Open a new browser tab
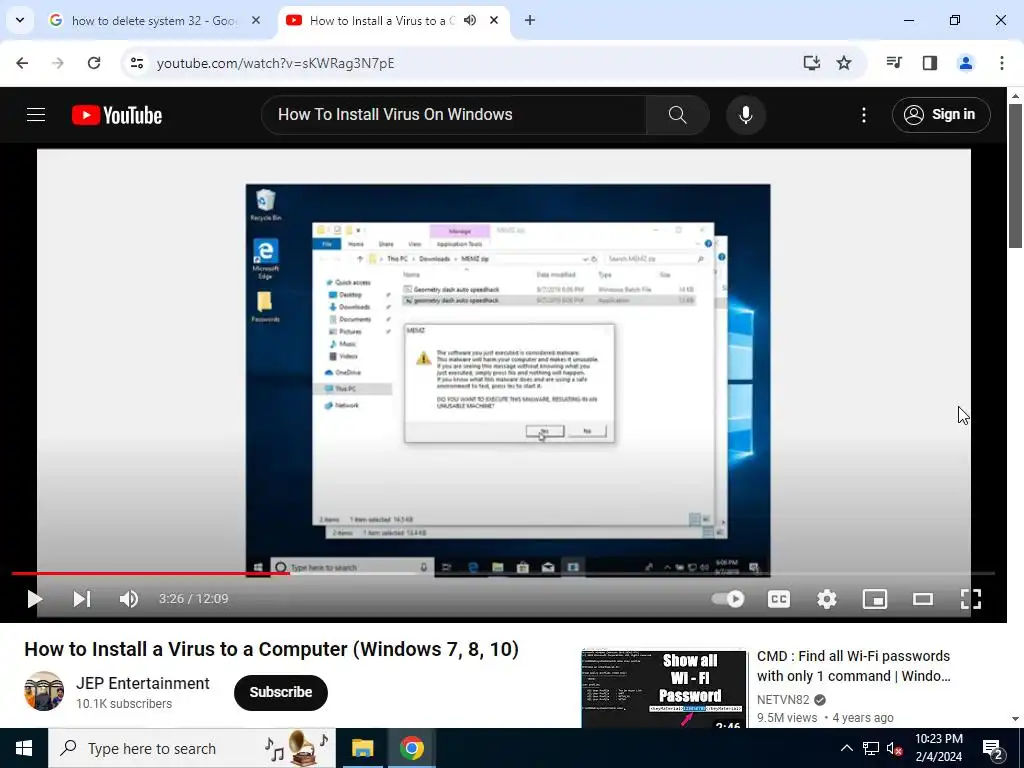This screenshot has width=1024, height=768. coord(530,20)
